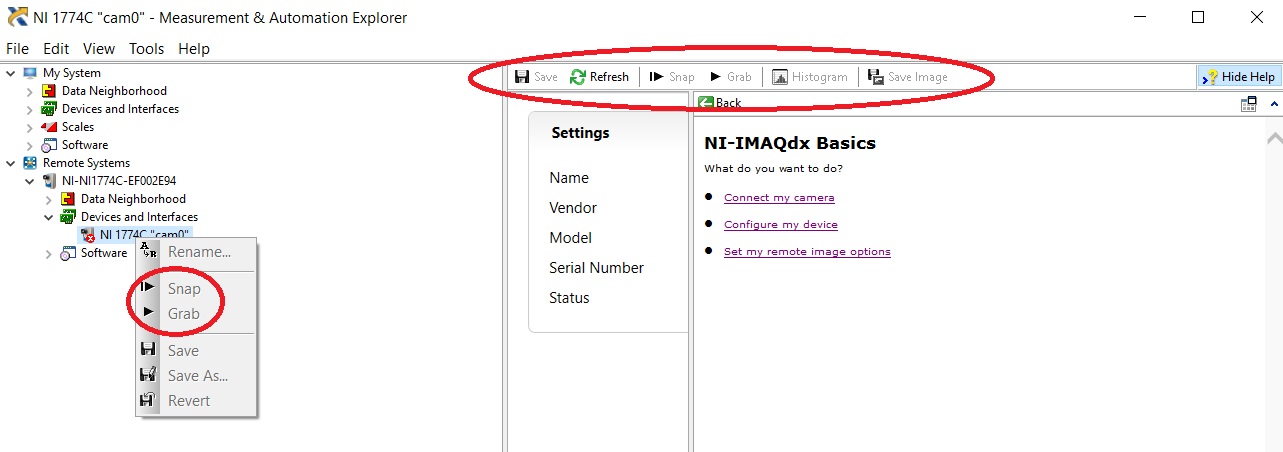Expand Software under My System
1283x452 pixels.
pos(30,145)
